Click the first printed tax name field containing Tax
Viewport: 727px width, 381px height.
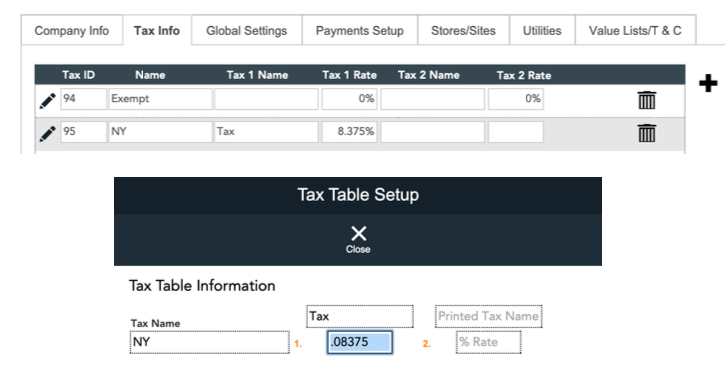tap(360, 317)
